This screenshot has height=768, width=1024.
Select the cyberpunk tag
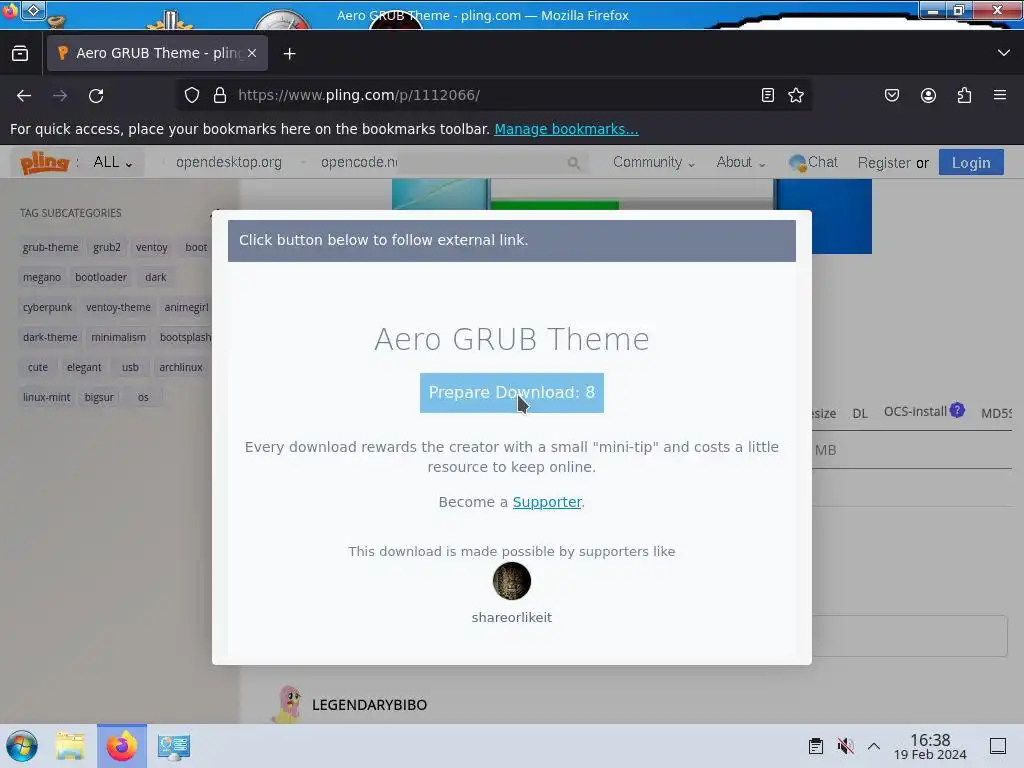tap(47, 308)
